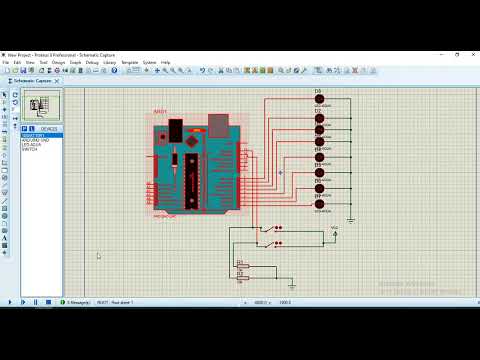Click the Open Project folder icon
This screenshot has height=360, width=480.
(x=15, y=70)
